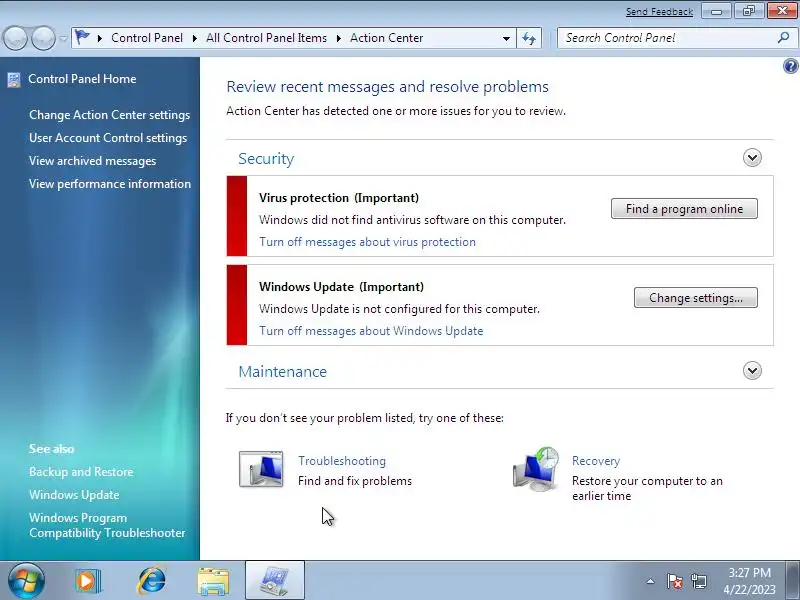800x600 pixels.
Task: Expand the arrow after All Control Panel Items
Action: 338,38
